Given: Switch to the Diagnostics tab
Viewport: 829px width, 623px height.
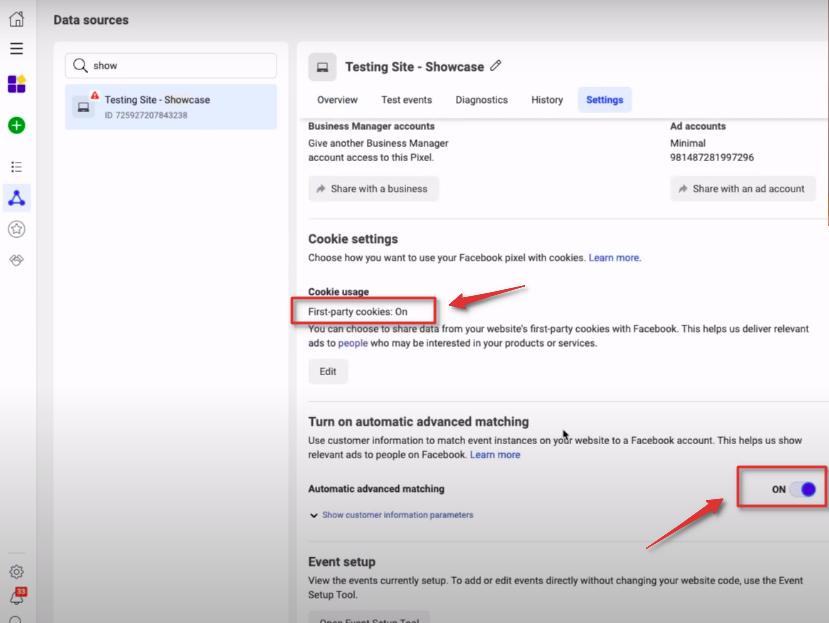Looking at the screenshot, I should click(482, 100).
